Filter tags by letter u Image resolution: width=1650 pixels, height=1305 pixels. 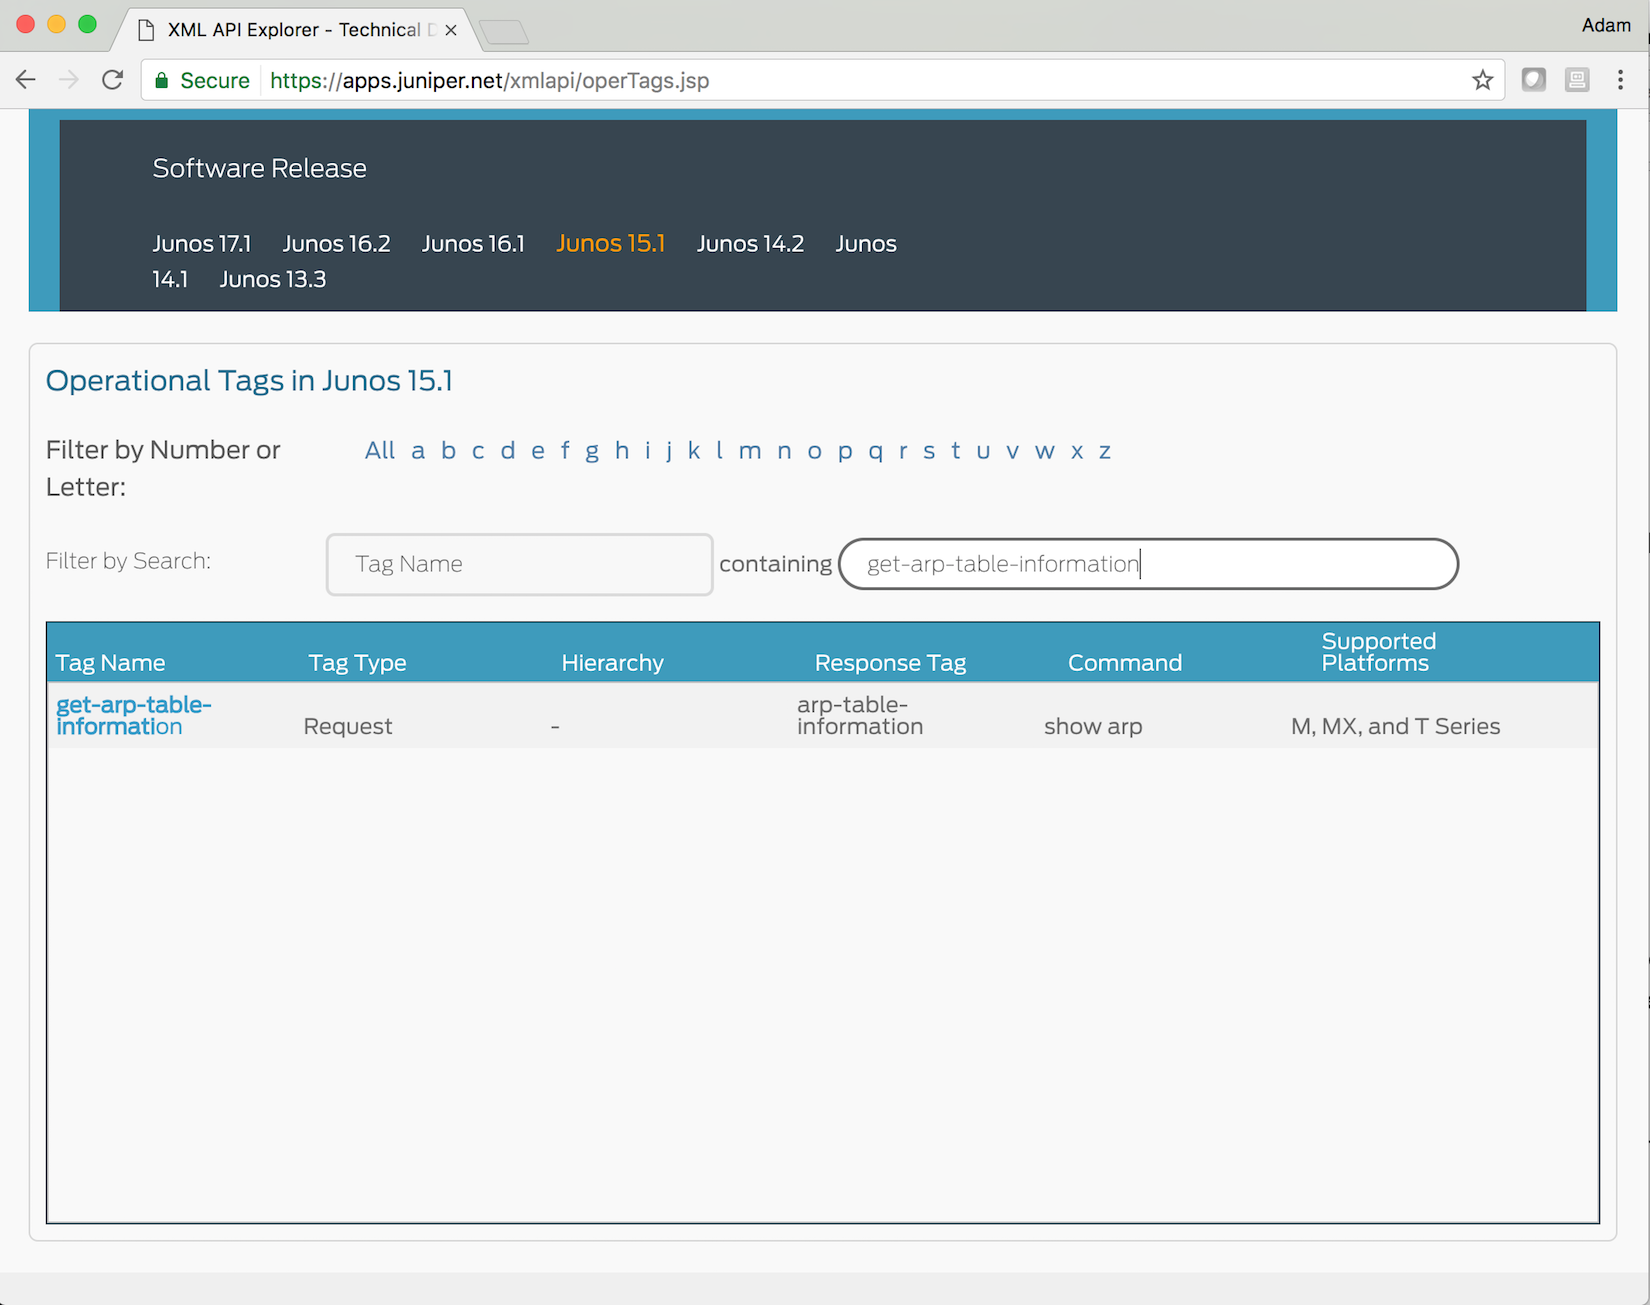point(983,450)
